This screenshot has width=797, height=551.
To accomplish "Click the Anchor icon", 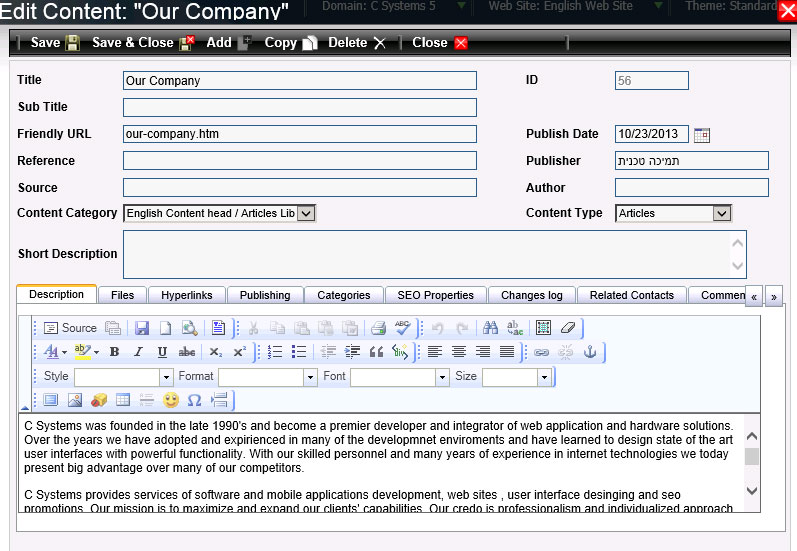I will coord(590,352).
